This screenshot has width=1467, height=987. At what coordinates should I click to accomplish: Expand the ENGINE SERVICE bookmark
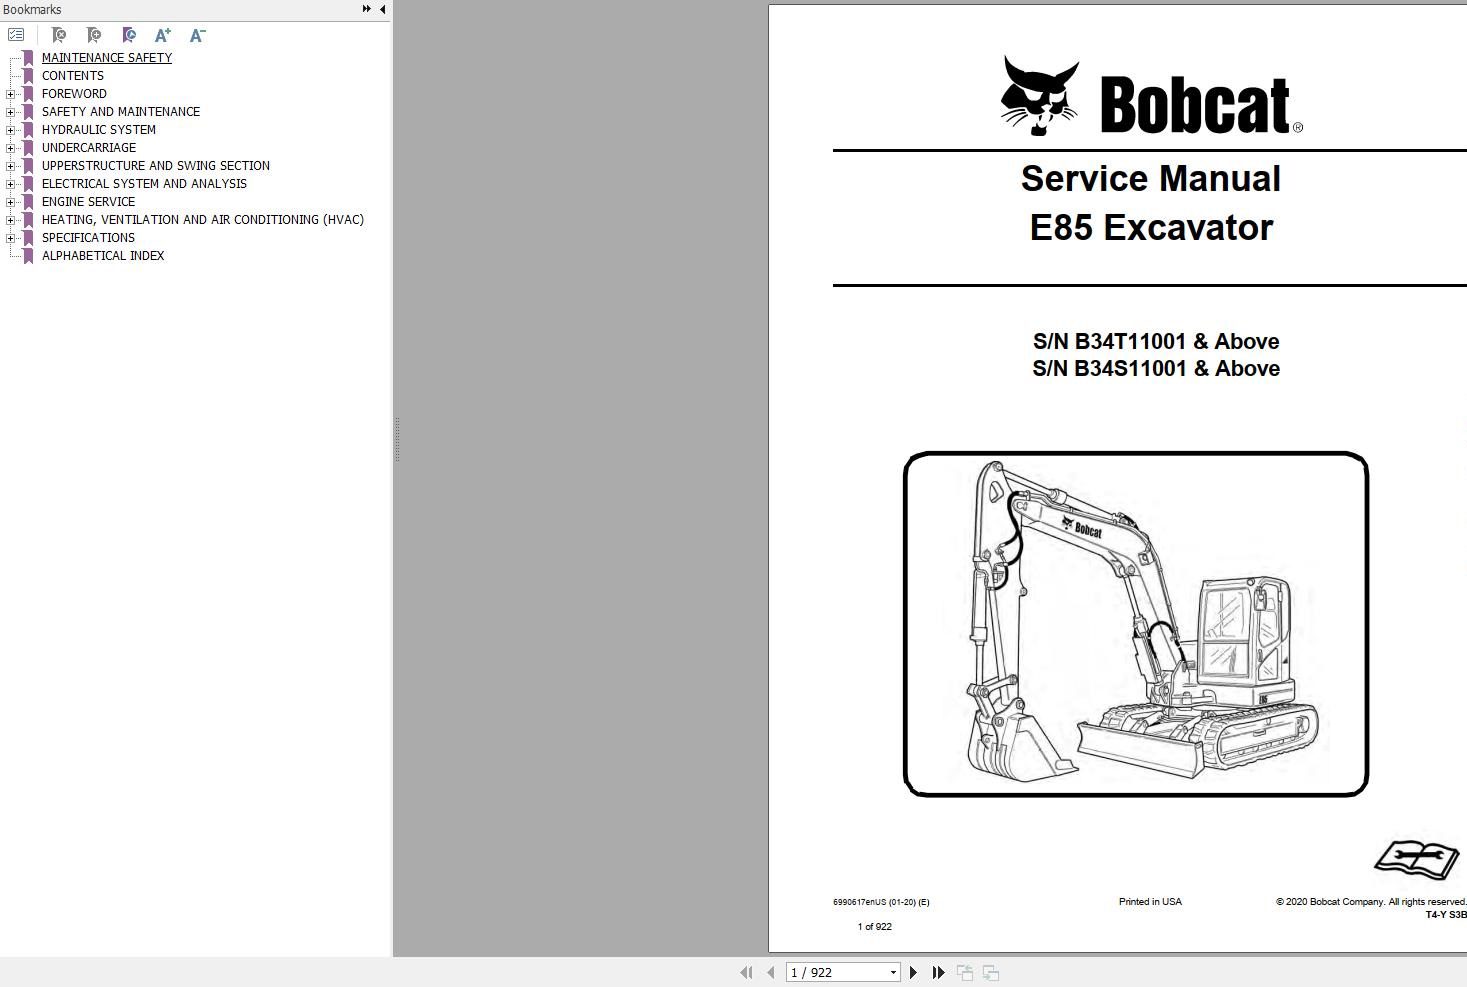[10, 201]
